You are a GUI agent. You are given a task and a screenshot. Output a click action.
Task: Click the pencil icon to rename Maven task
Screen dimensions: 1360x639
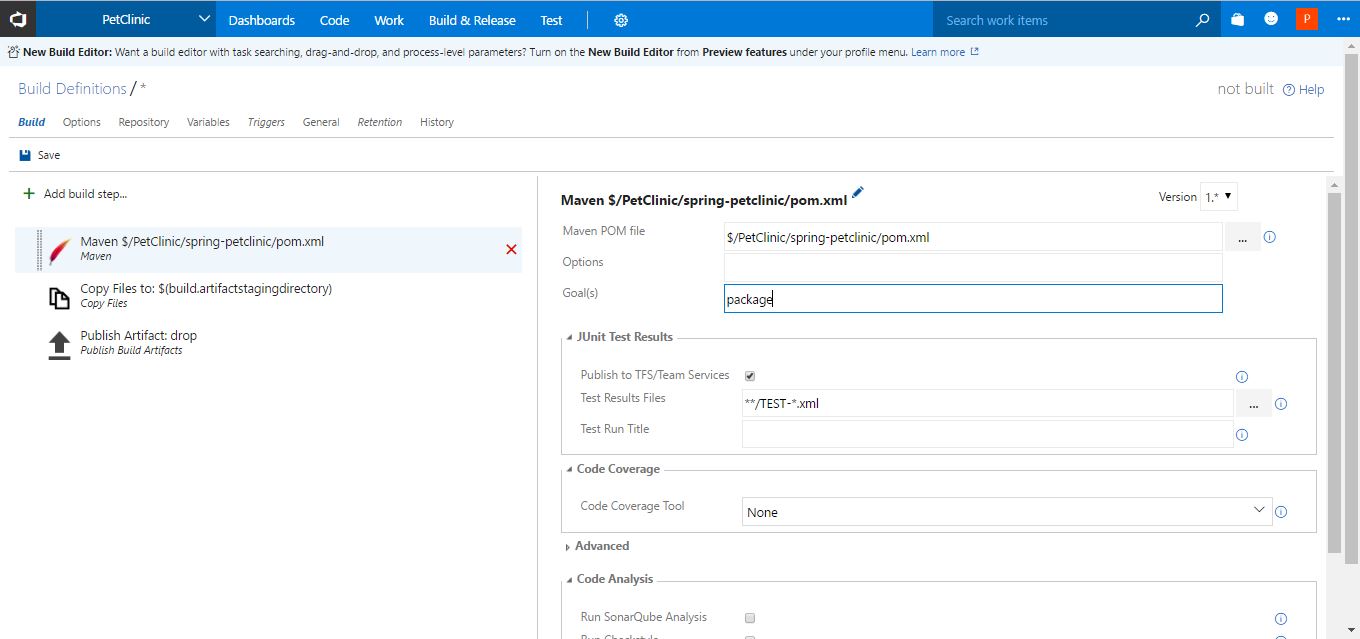pos(857,193)
